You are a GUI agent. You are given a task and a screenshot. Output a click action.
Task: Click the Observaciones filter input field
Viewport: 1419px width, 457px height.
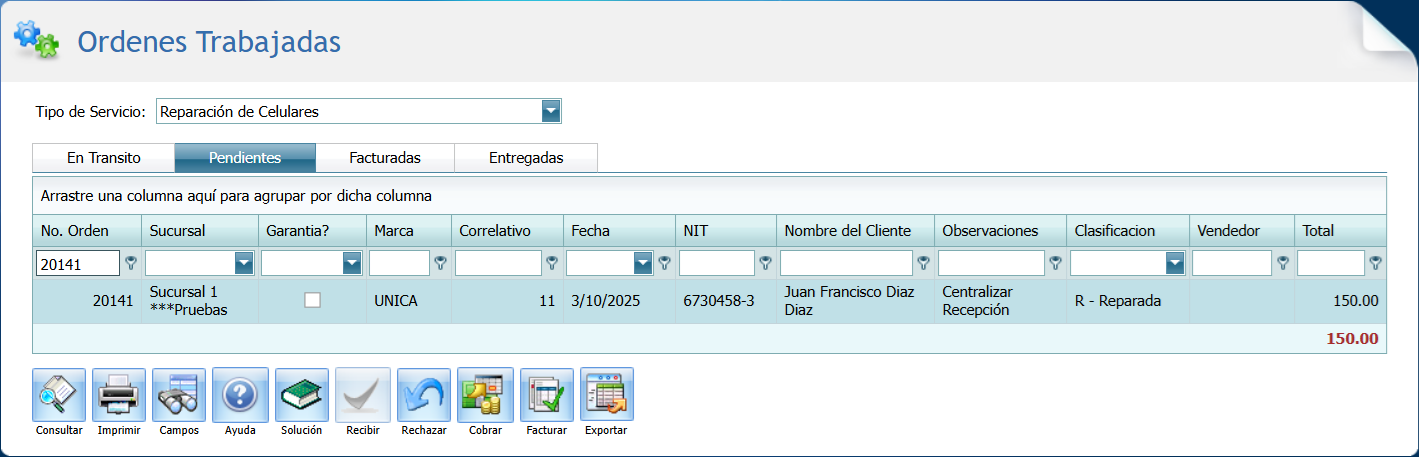(992, 264)
